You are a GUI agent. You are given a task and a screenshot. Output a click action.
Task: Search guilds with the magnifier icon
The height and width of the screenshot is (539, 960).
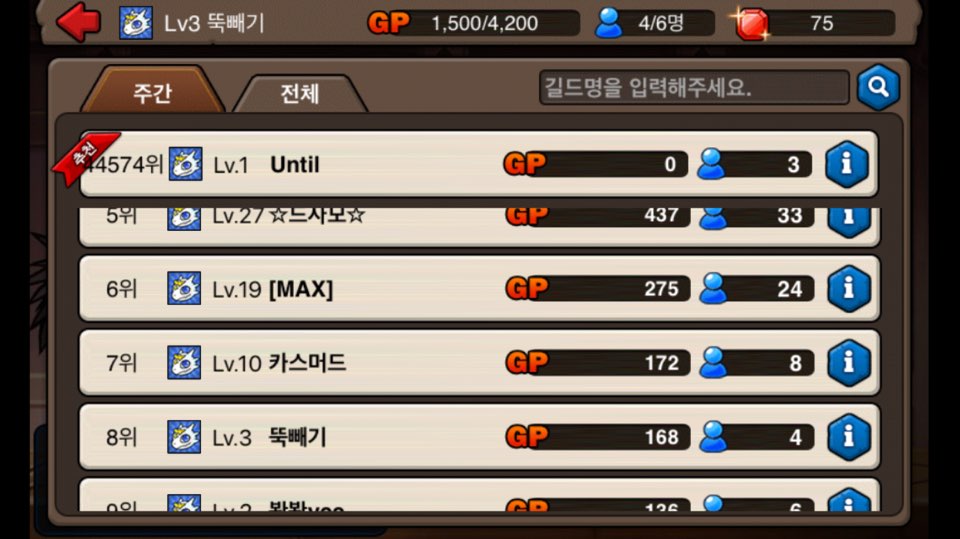(878, 87)
